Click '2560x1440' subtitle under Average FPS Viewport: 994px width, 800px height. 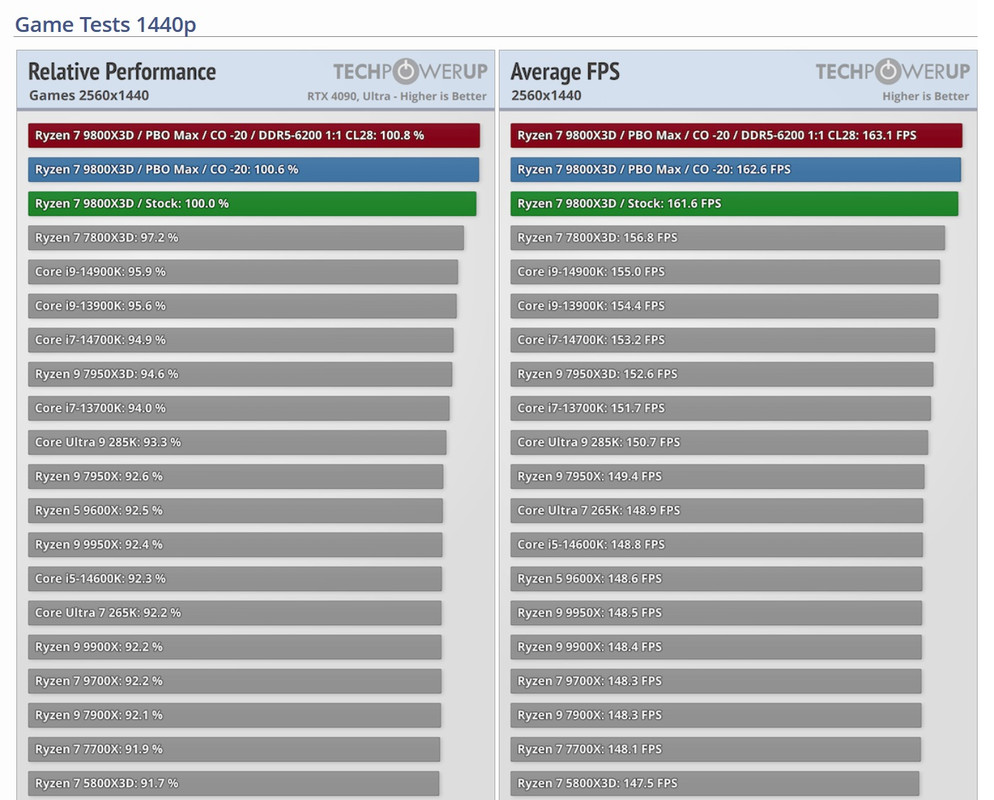point(546,96)
